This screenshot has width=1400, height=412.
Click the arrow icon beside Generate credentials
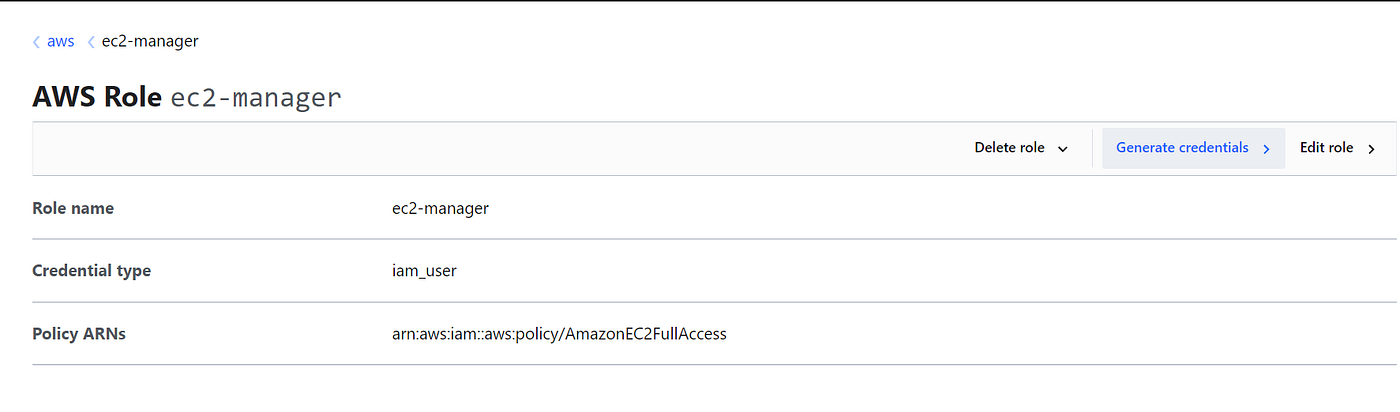point(1266,149)
